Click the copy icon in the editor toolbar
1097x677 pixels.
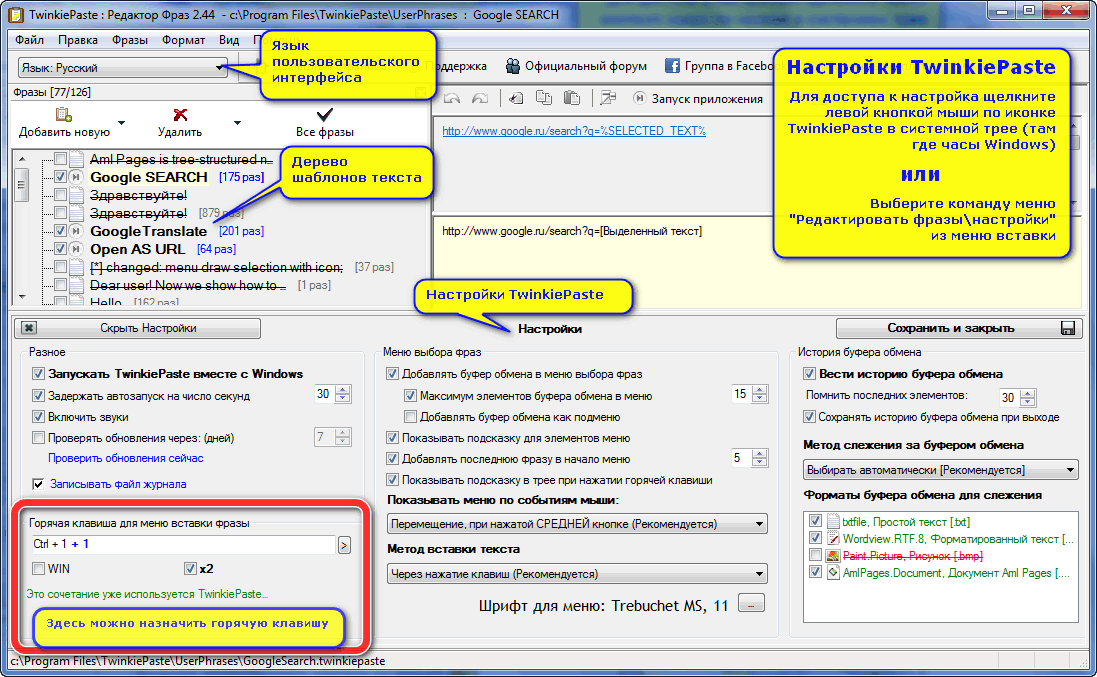(544, 99)
